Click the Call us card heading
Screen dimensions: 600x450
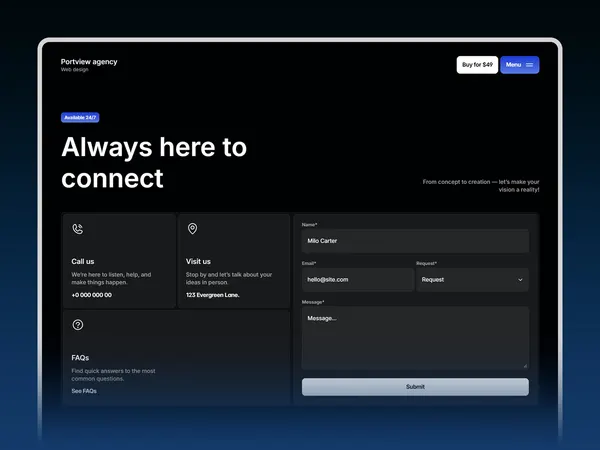click(x=83, y=261)
